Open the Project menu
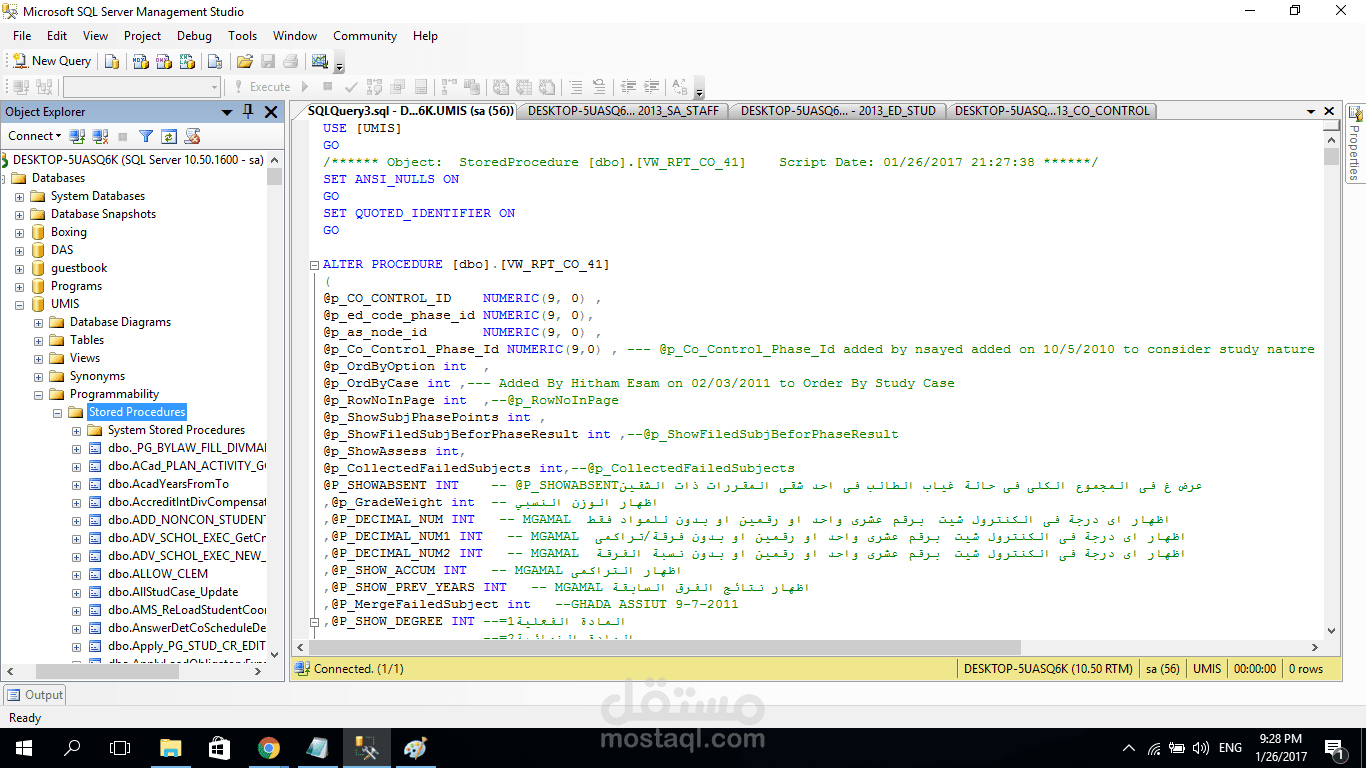Screen dimensions: 1366x768 [142, 36]
